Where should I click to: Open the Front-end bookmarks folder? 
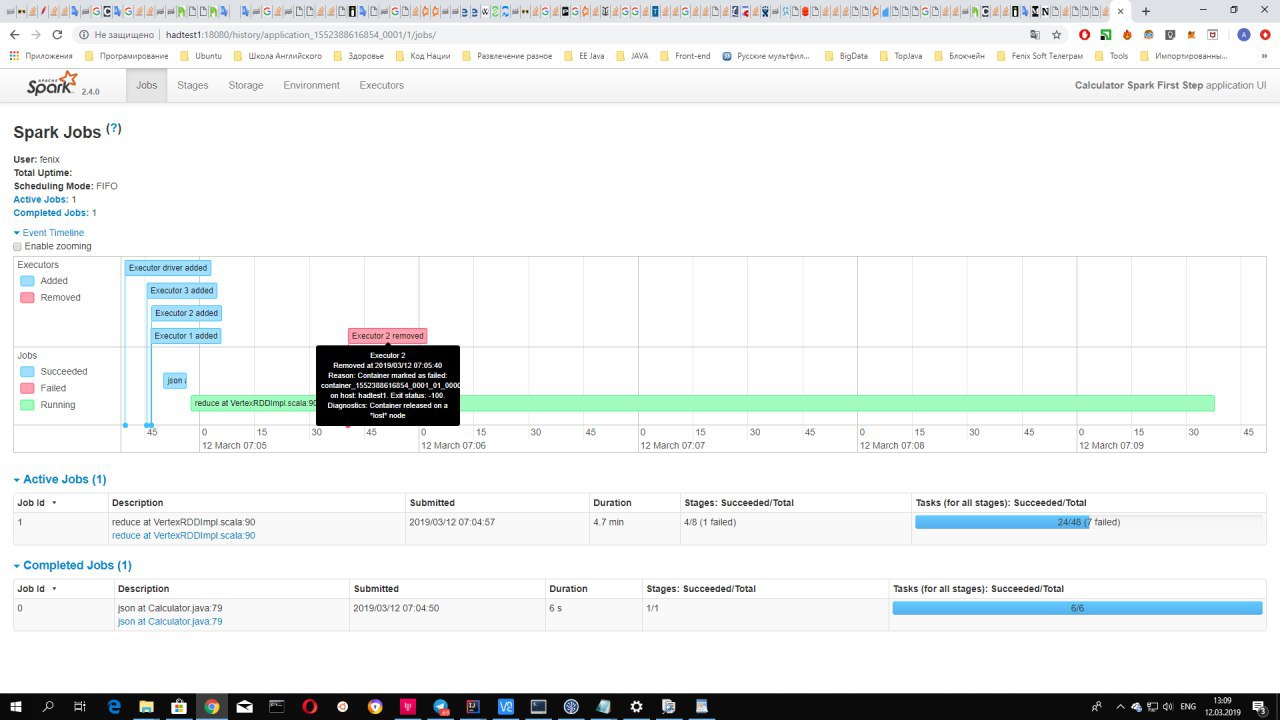coord(685,56)
